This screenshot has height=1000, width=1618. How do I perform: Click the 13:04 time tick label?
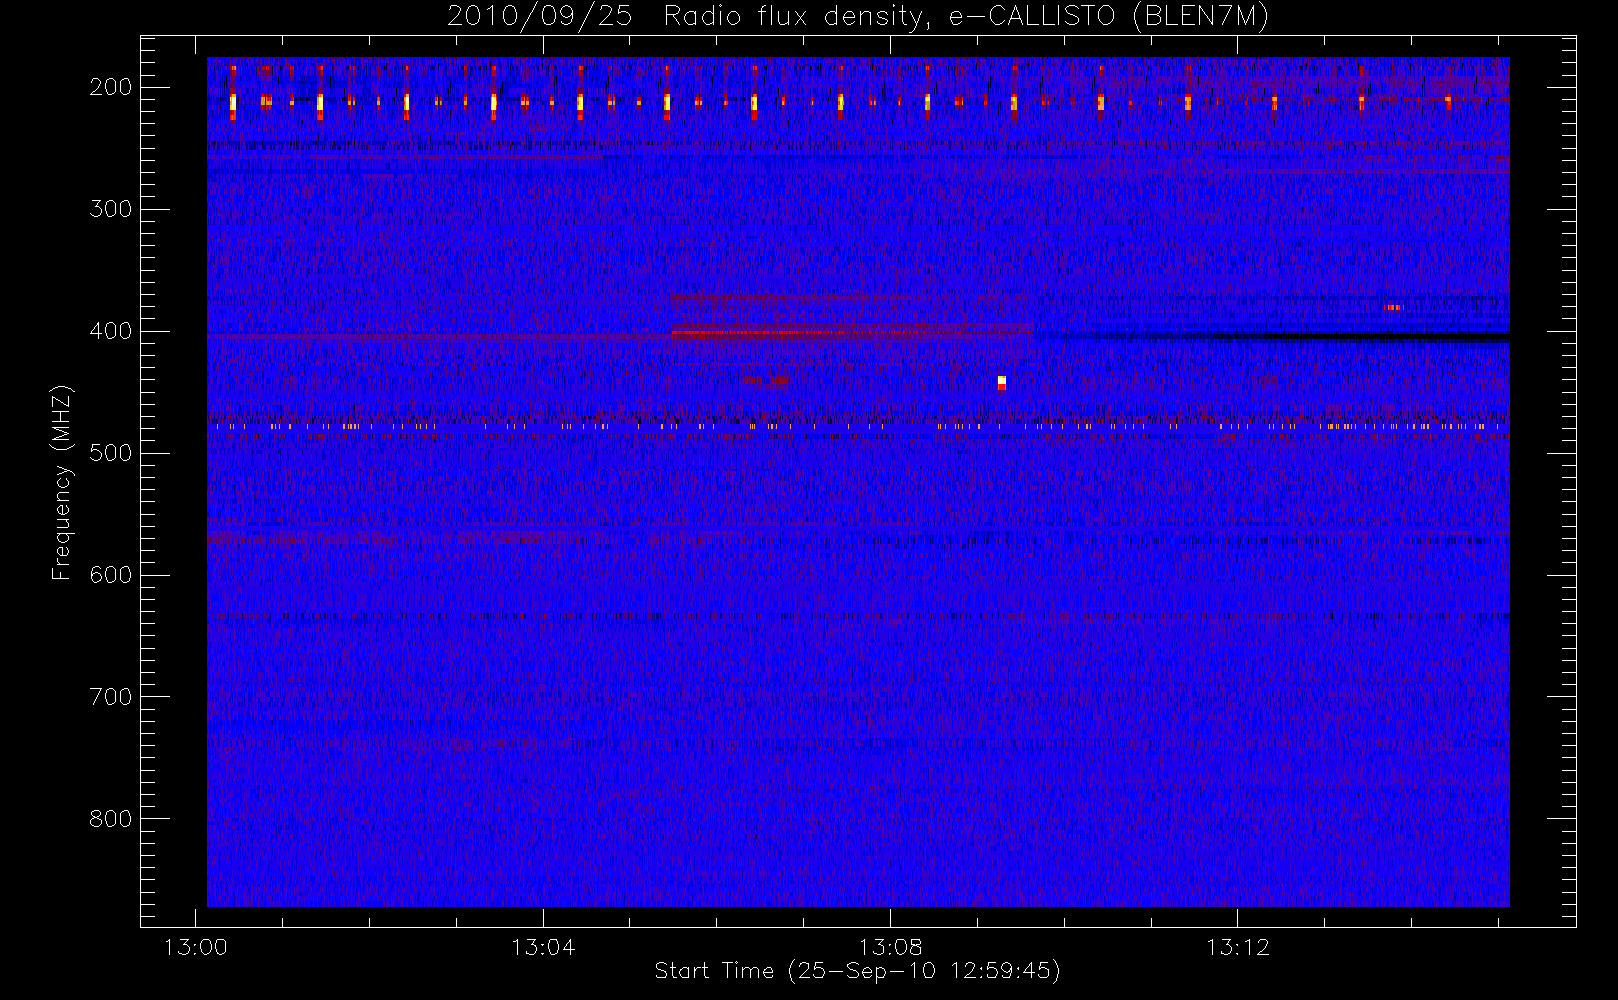(x=543, y=947)
